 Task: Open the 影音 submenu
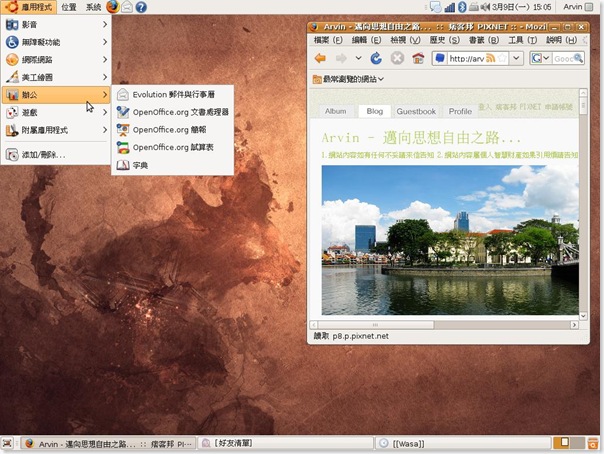pyautogui.click(x=56, y=25)
